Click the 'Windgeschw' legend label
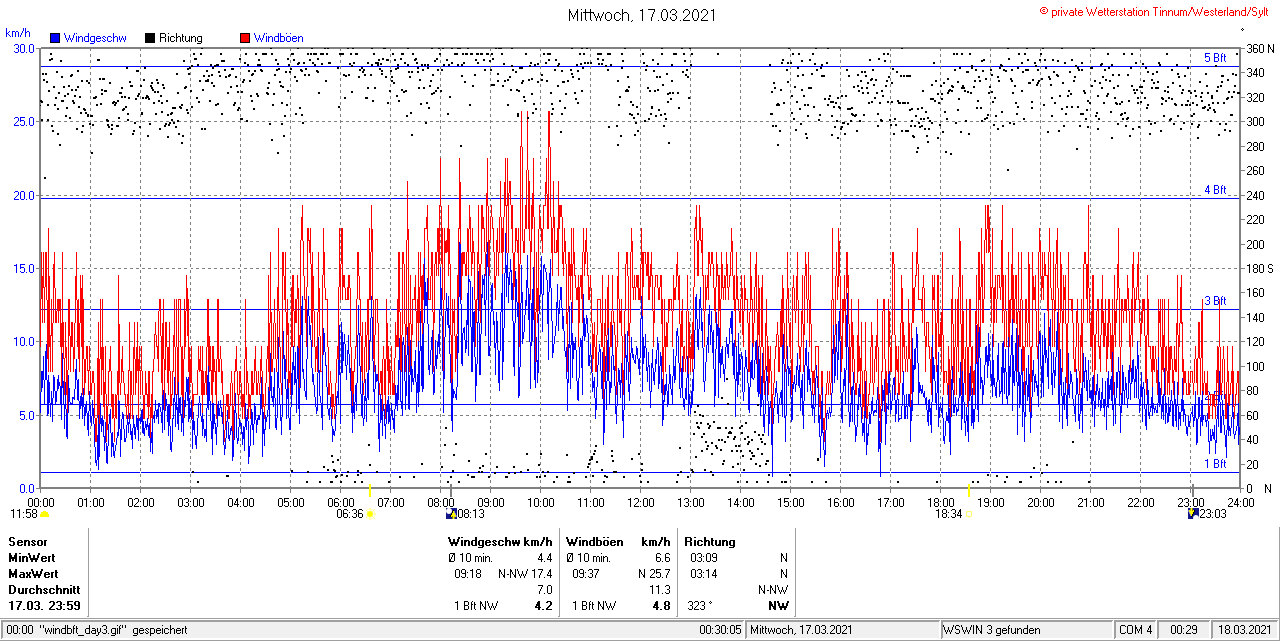Image resolution: width=1280 pixels, height=641 pixels. tap(95, 38)
